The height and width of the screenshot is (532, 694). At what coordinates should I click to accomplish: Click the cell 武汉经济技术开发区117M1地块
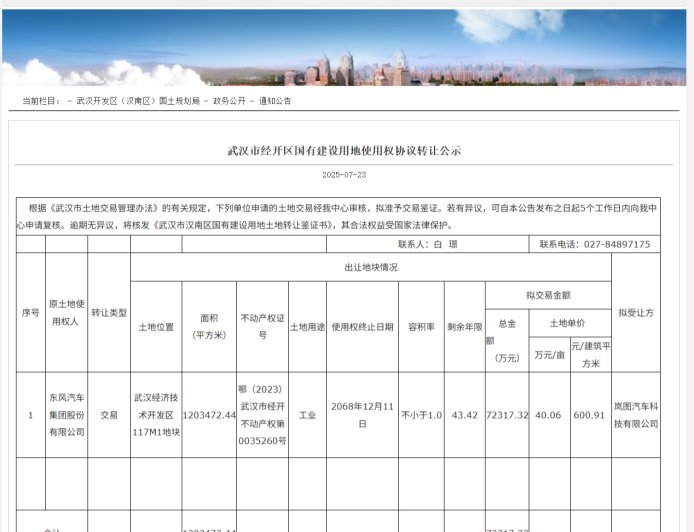(156, 415)
